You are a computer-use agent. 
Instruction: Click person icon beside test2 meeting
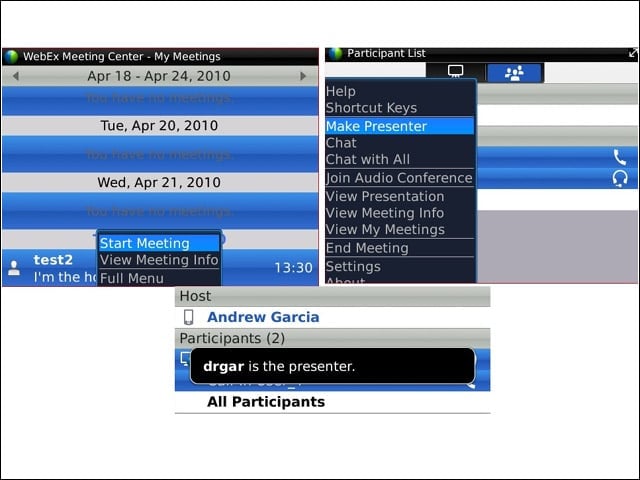(x=14, y=268)
